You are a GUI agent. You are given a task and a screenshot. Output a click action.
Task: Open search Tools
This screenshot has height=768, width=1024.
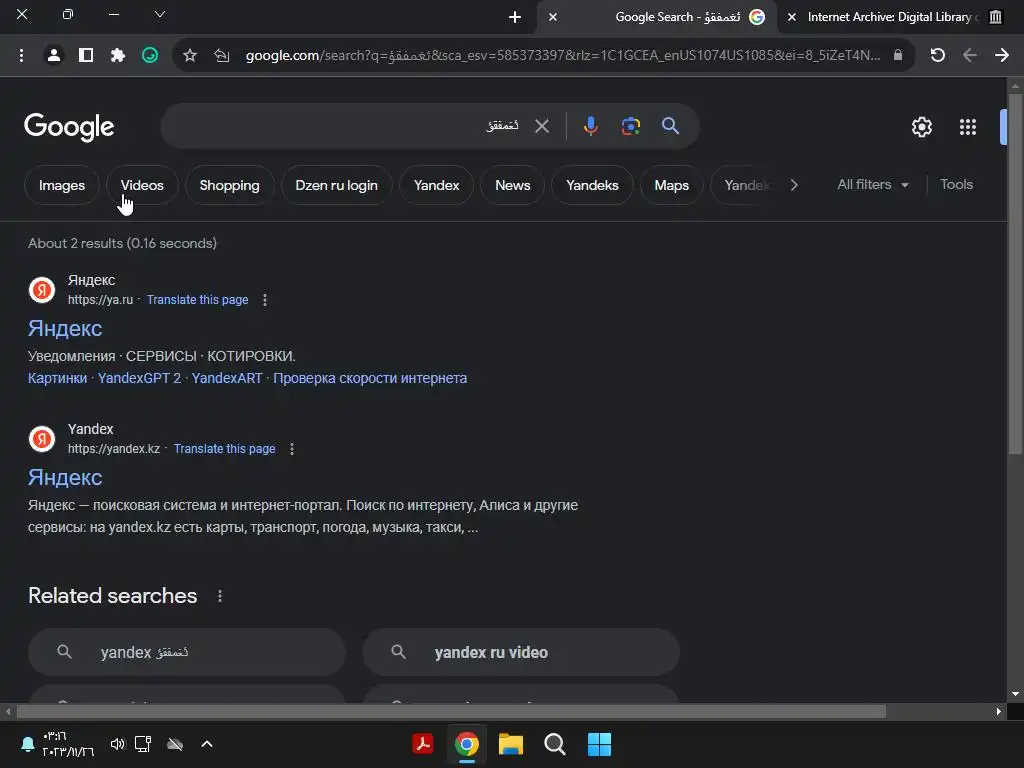[x=956, y=185]
